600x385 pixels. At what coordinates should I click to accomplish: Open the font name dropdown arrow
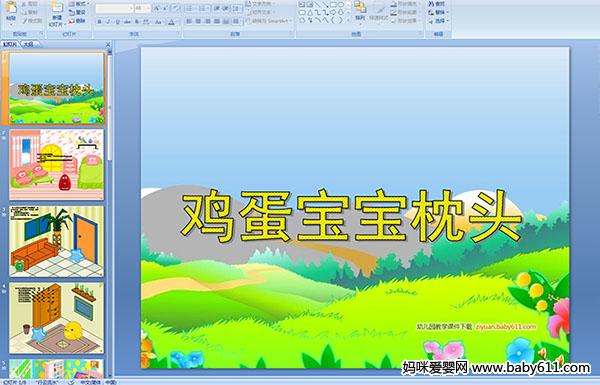[x=131, y=8]
